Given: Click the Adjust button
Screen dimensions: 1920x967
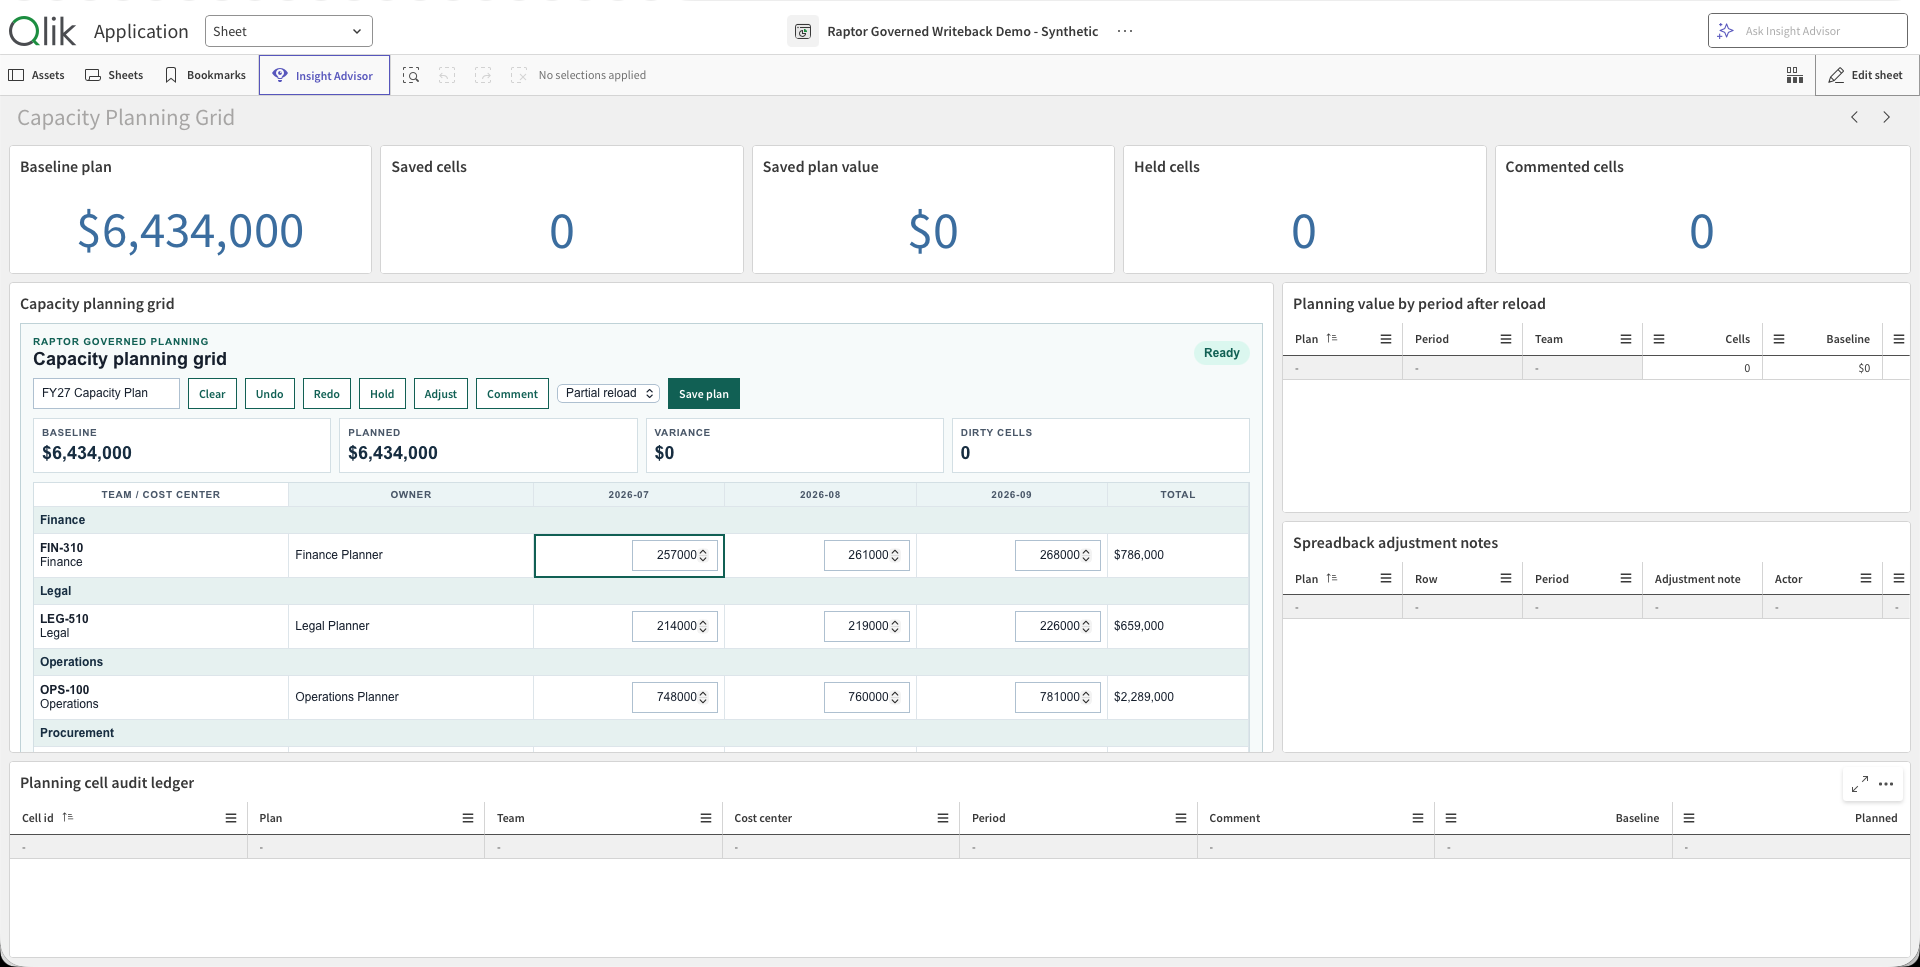Looking at the screenshot, I should pos(440,394).
